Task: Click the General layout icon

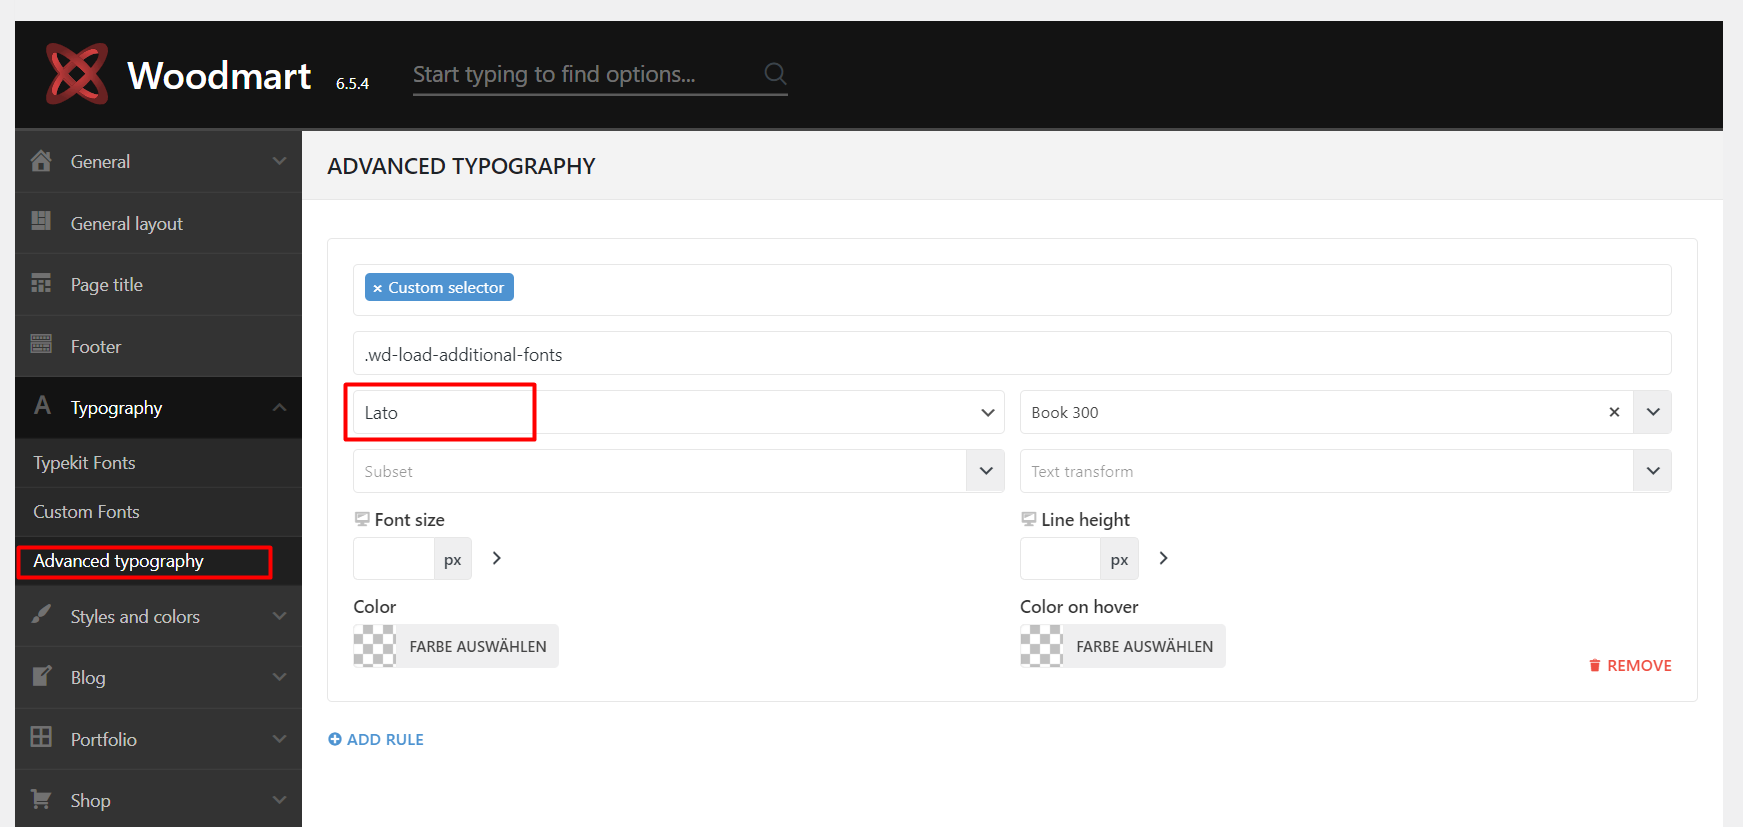Action: (x=41, y=221)
